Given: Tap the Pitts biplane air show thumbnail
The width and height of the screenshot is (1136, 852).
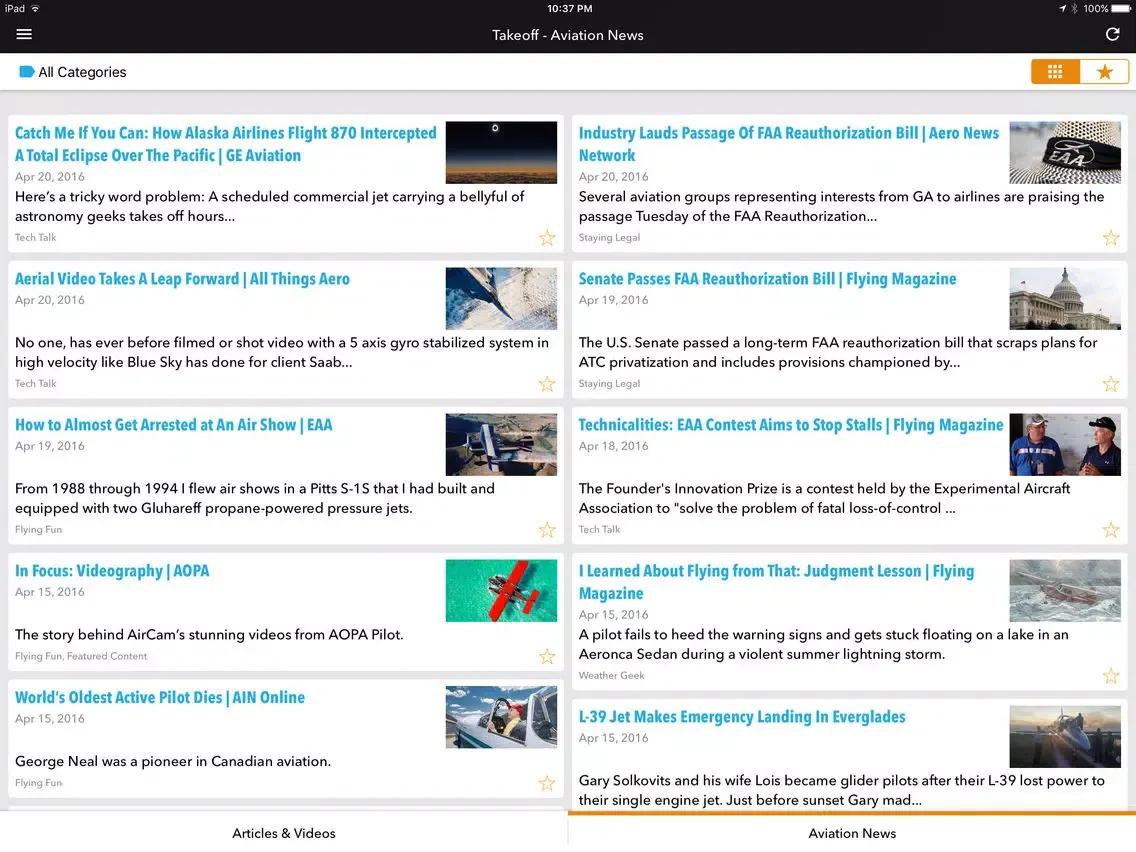Looking at the screenshot, I should (x=501, y=444).
